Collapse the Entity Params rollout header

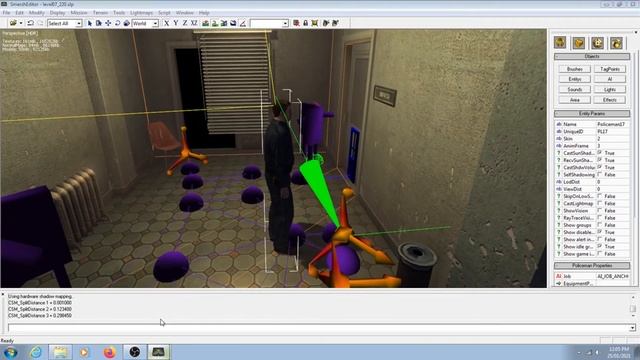(592, 113)
